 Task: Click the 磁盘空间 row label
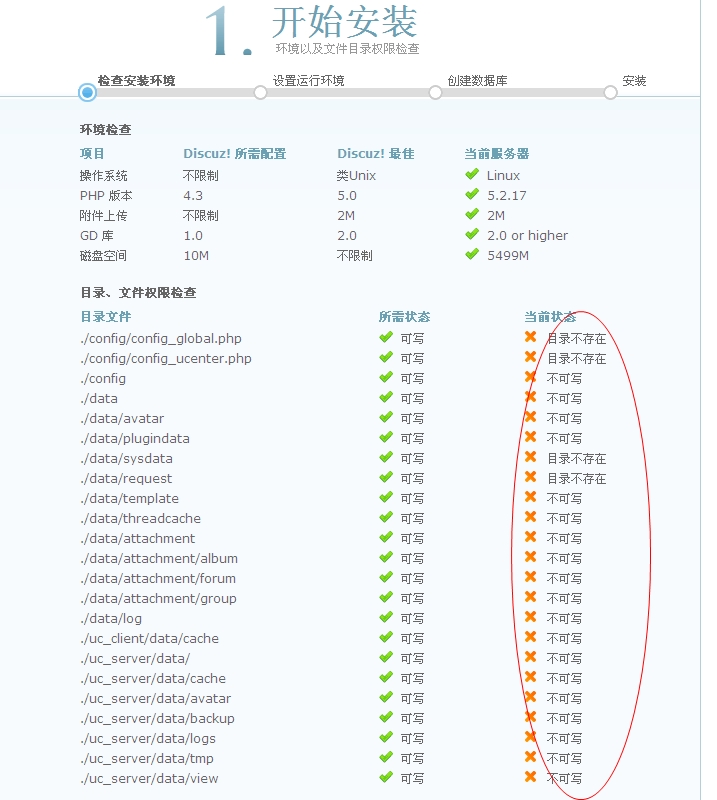click(103, 256)
